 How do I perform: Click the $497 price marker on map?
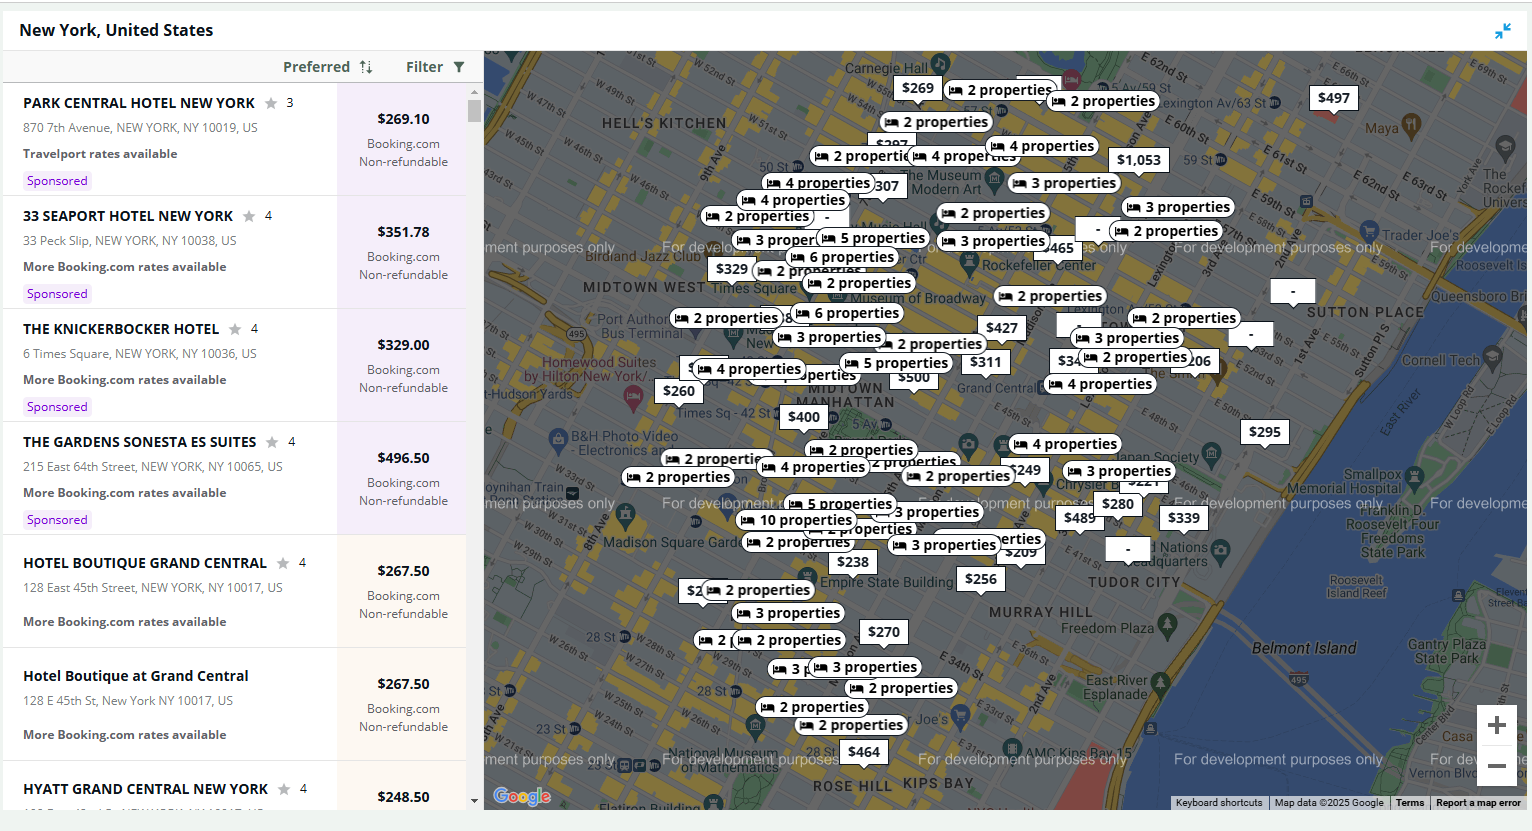click(1333, 98)
